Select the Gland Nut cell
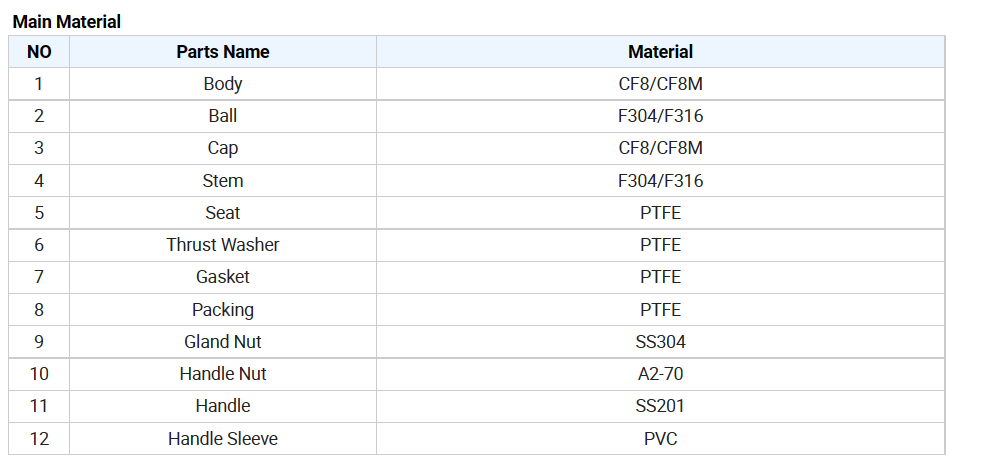The image size is (995, 469). [x=223, y=342]
